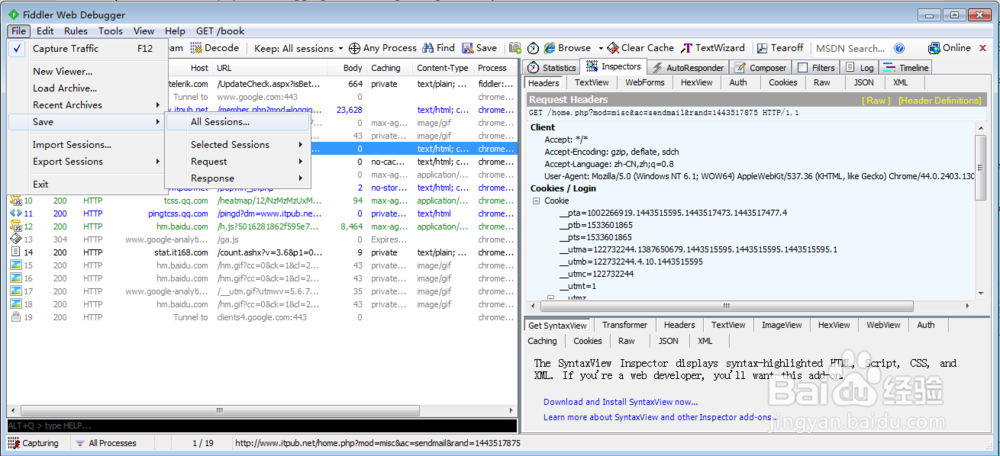Screen dimensions: 1000x456
Task: Open Find with the binoculars icon
Action: pos(428,48)
